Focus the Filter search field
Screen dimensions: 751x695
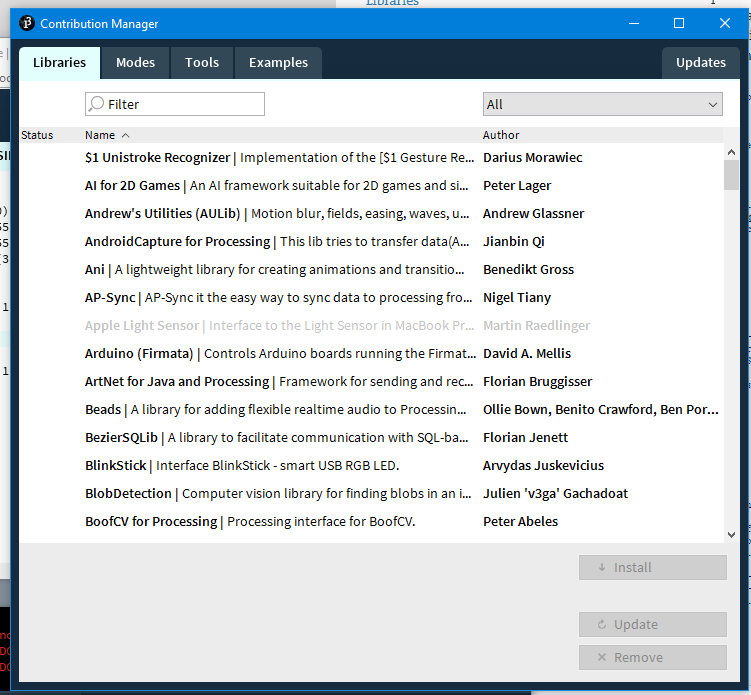tap(175, 104)
